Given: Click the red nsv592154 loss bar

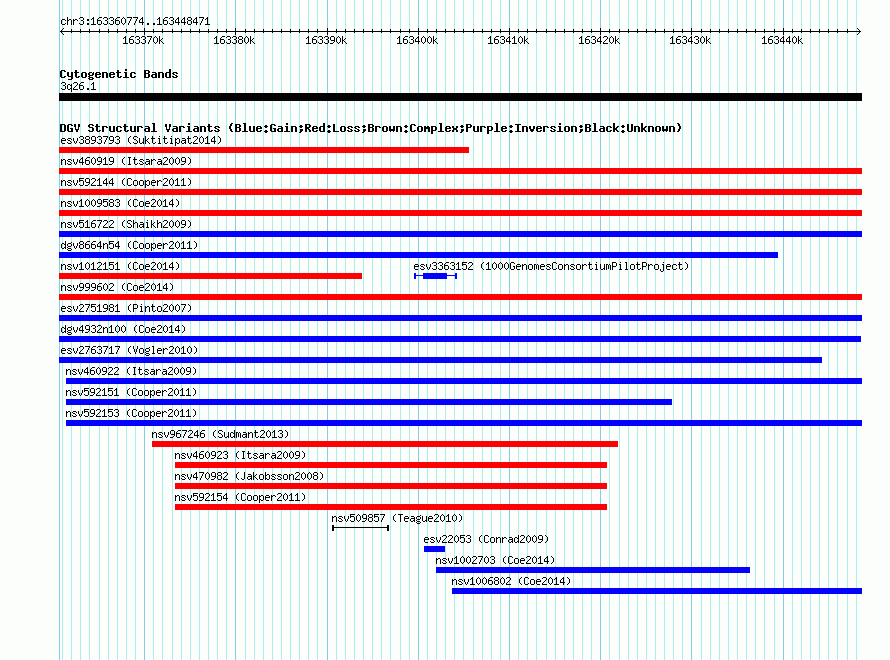Looking at the screenshot, I should click(x=391, y=507).
